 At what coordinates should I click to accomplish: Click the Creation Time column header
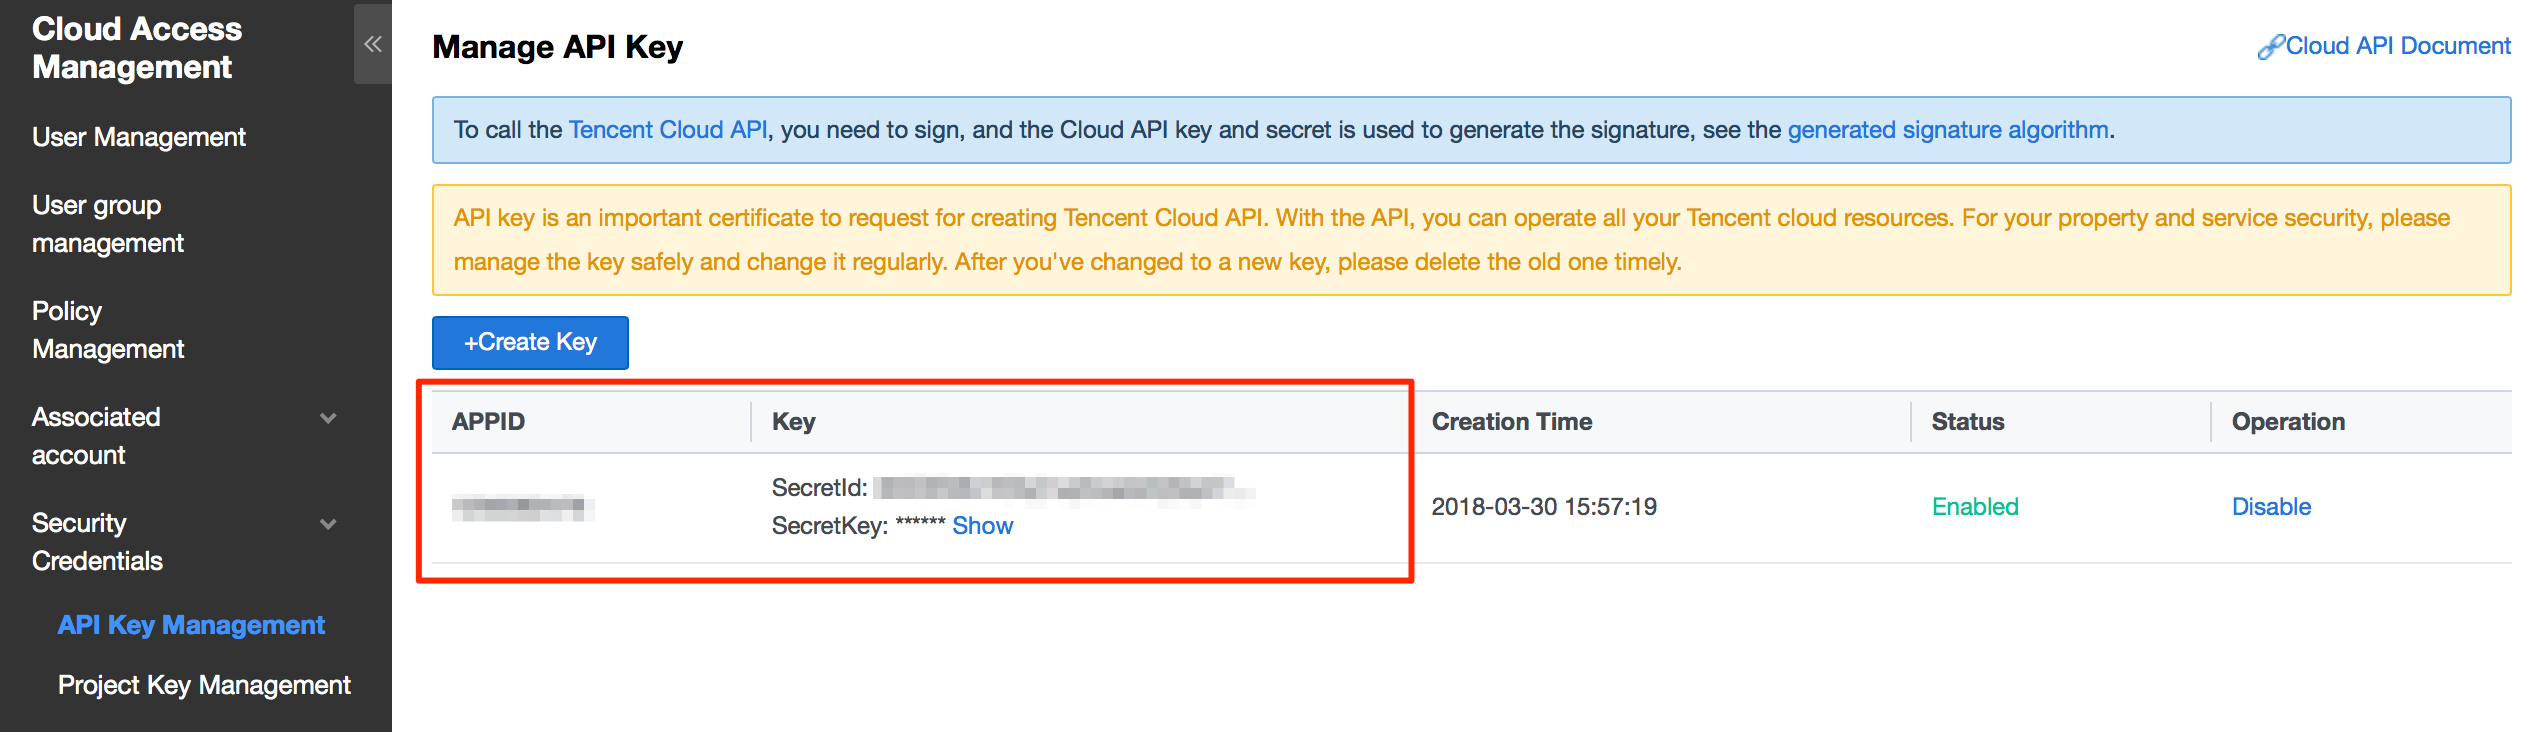click(x=1511, y=422)
